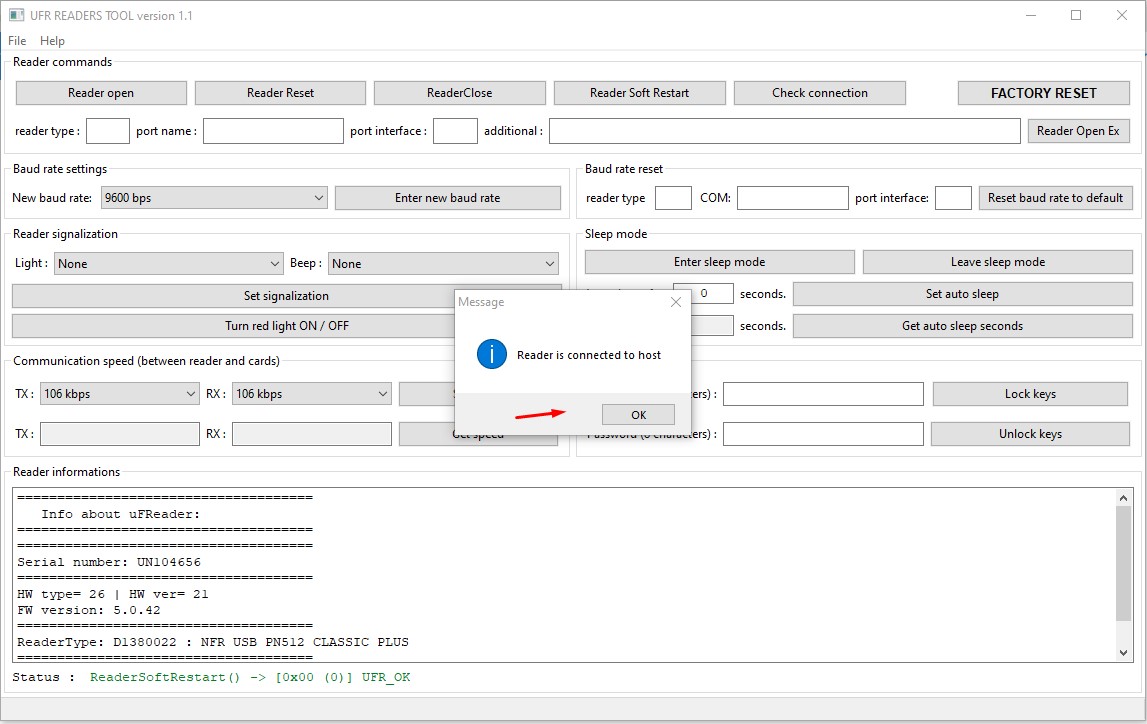Expand the New baud rate dropdown
Viewport: 1147px width, 724px height.
tap(214, 197)
